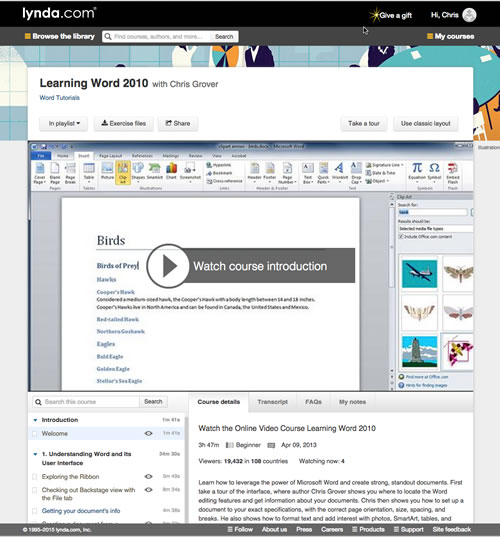Click the lynda.com logo
This screenshot has height=537, width=500.
tap(59, 13)
